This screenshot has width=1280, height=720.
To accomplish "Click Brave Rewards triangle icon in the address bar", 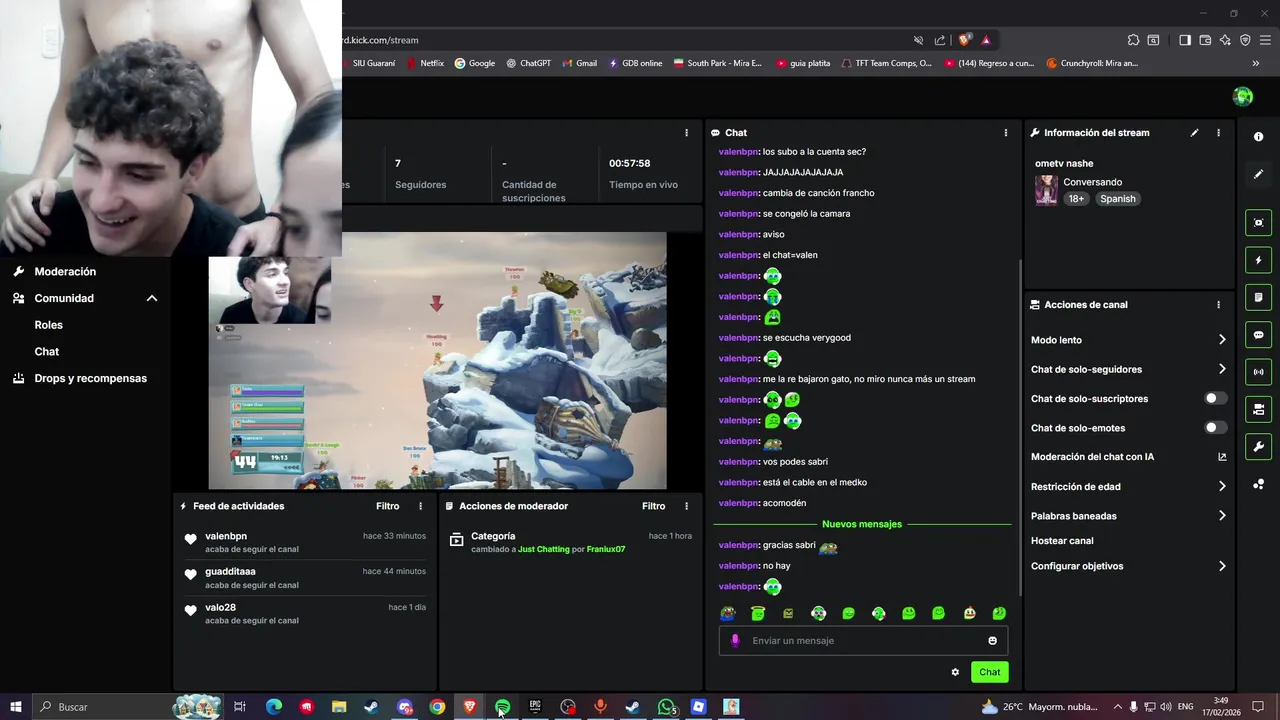I will pos(986,40).
